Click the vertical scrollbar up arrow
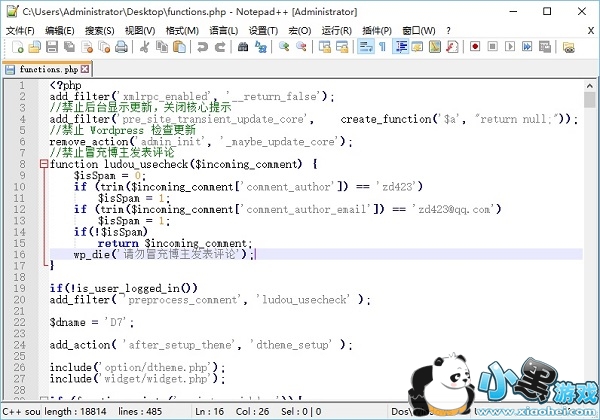The height and width of the screenshot is (420, 600). (x=590, y=86)
